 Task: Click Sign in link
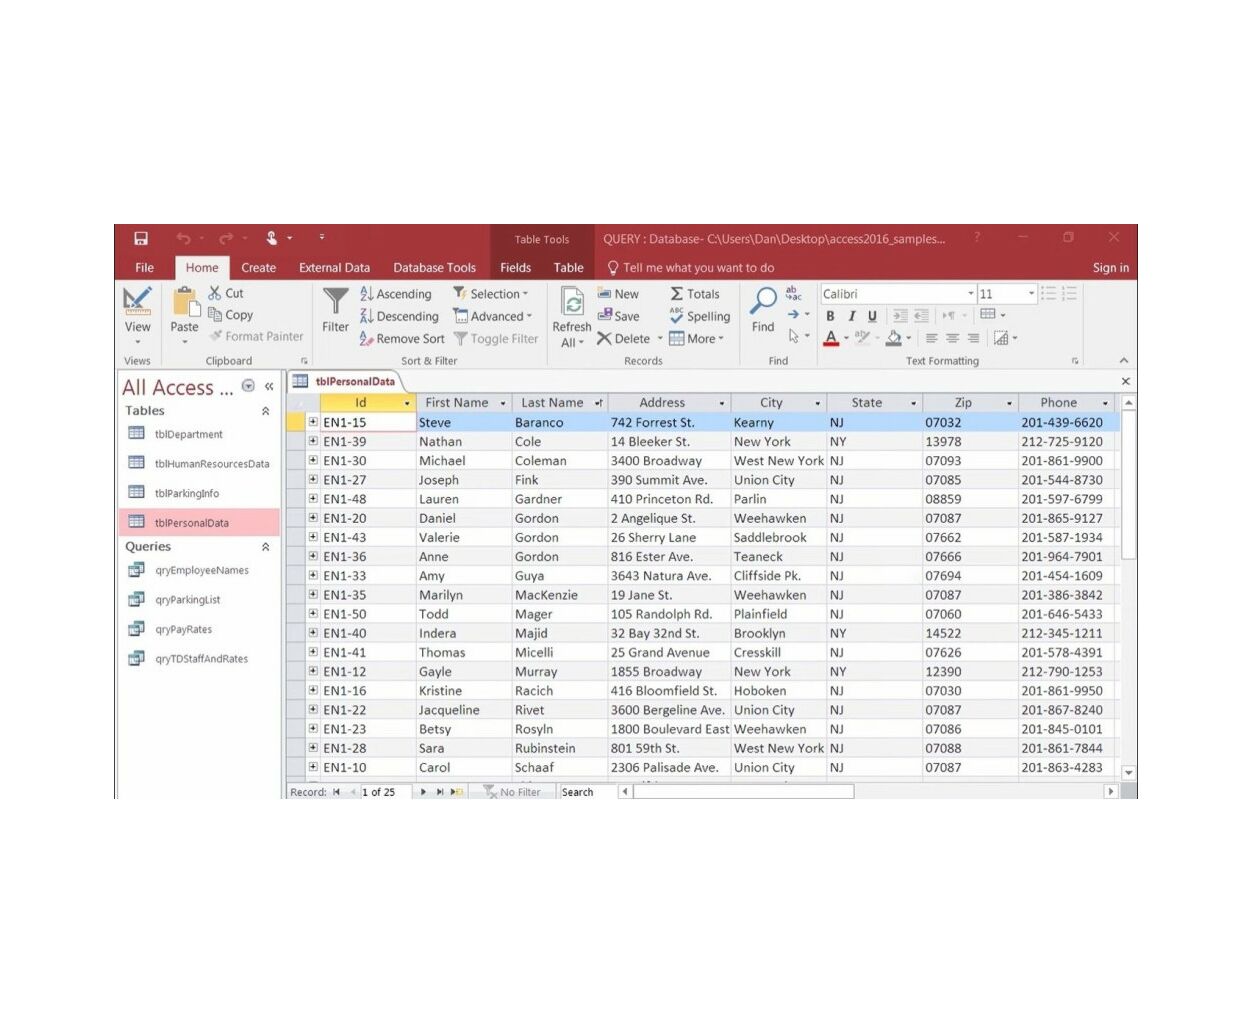point(1110,268)
